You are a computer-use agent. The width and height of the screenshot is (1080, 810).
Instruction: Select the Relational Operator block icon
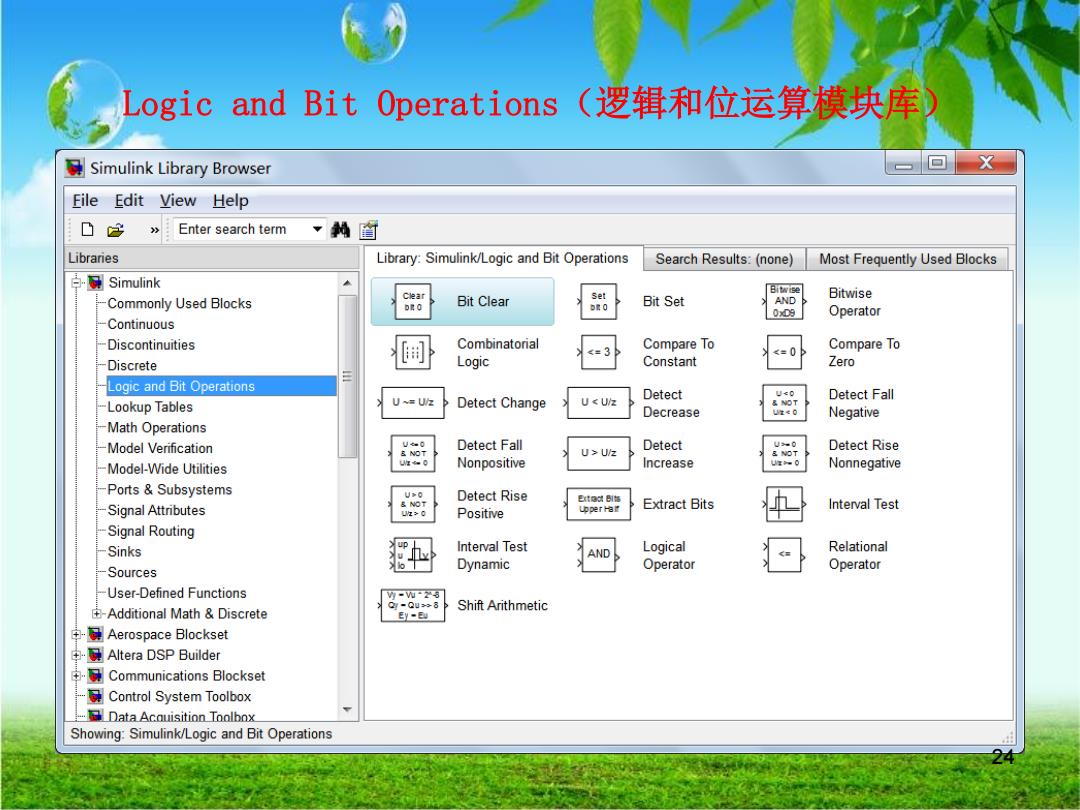pyautogui.click(x=785, y=555)
